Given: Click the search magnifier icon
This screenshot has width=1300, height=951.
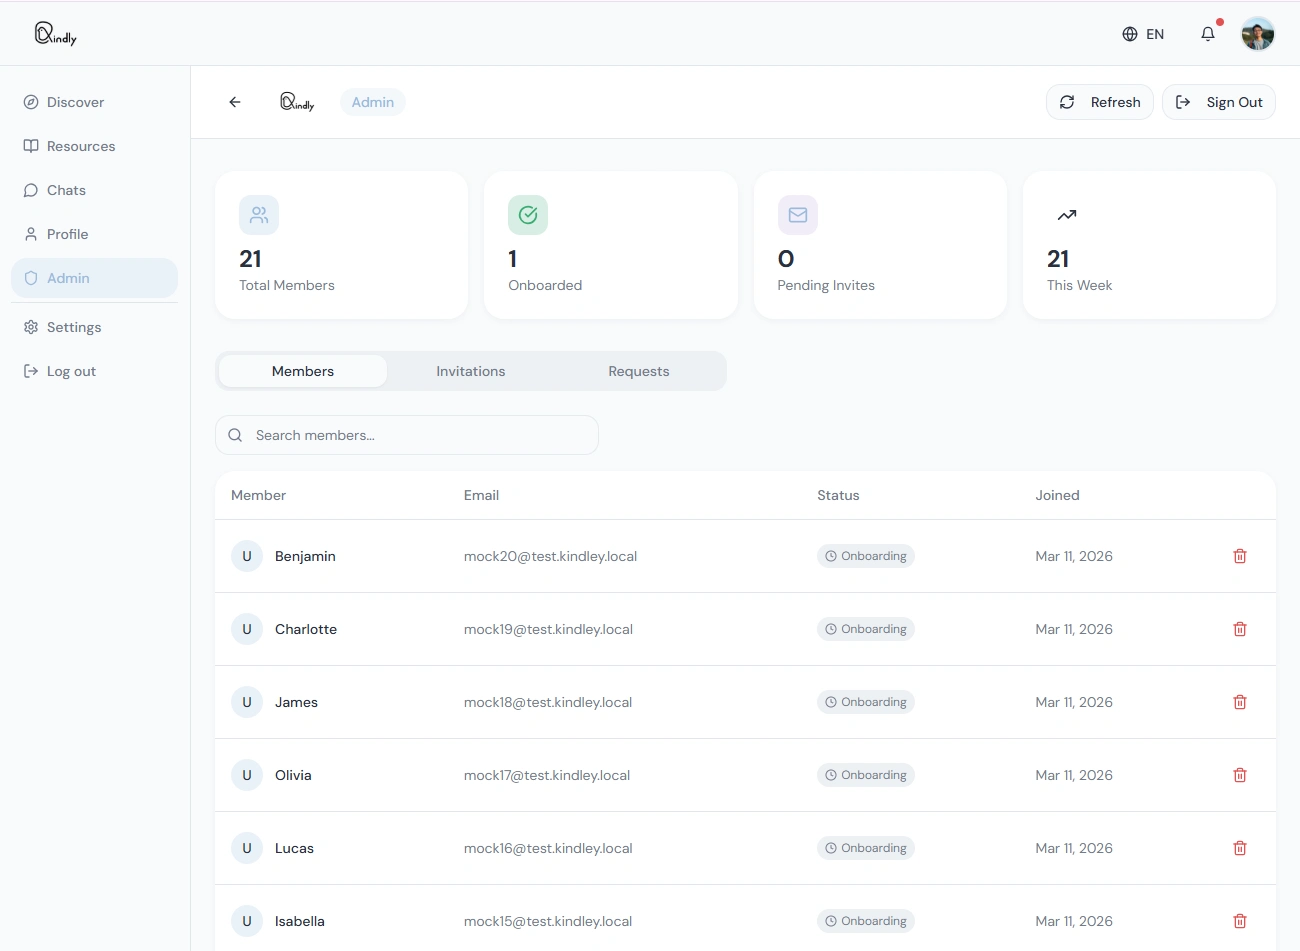Looking at the screenshot, I should coord(235,435).
